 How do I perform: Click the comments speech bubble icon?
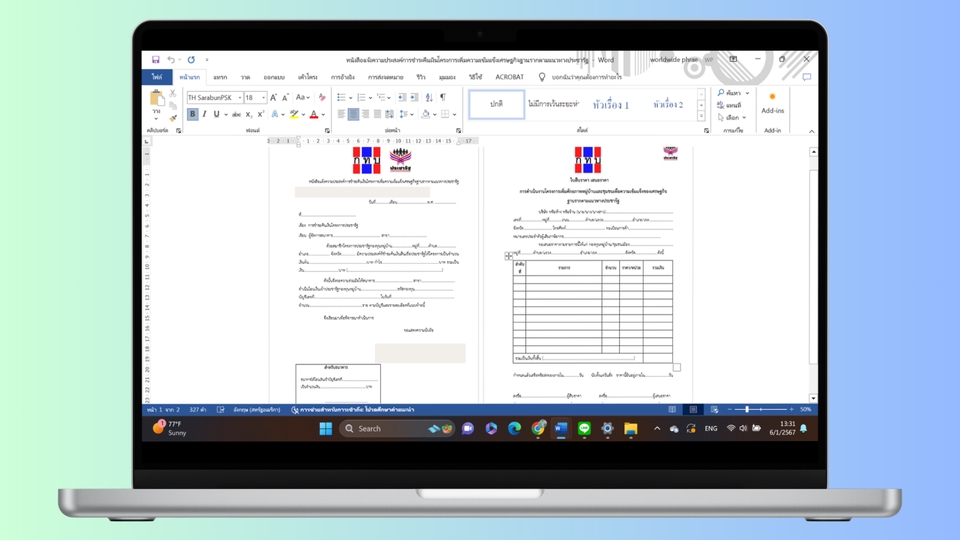point(807,77)
